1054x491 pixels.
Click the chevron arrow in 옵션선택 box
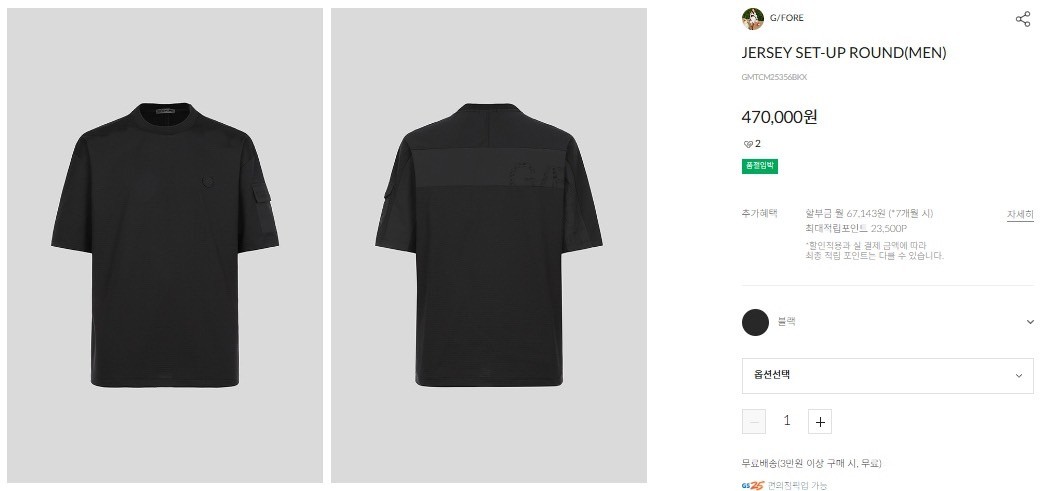point(1018,376)
